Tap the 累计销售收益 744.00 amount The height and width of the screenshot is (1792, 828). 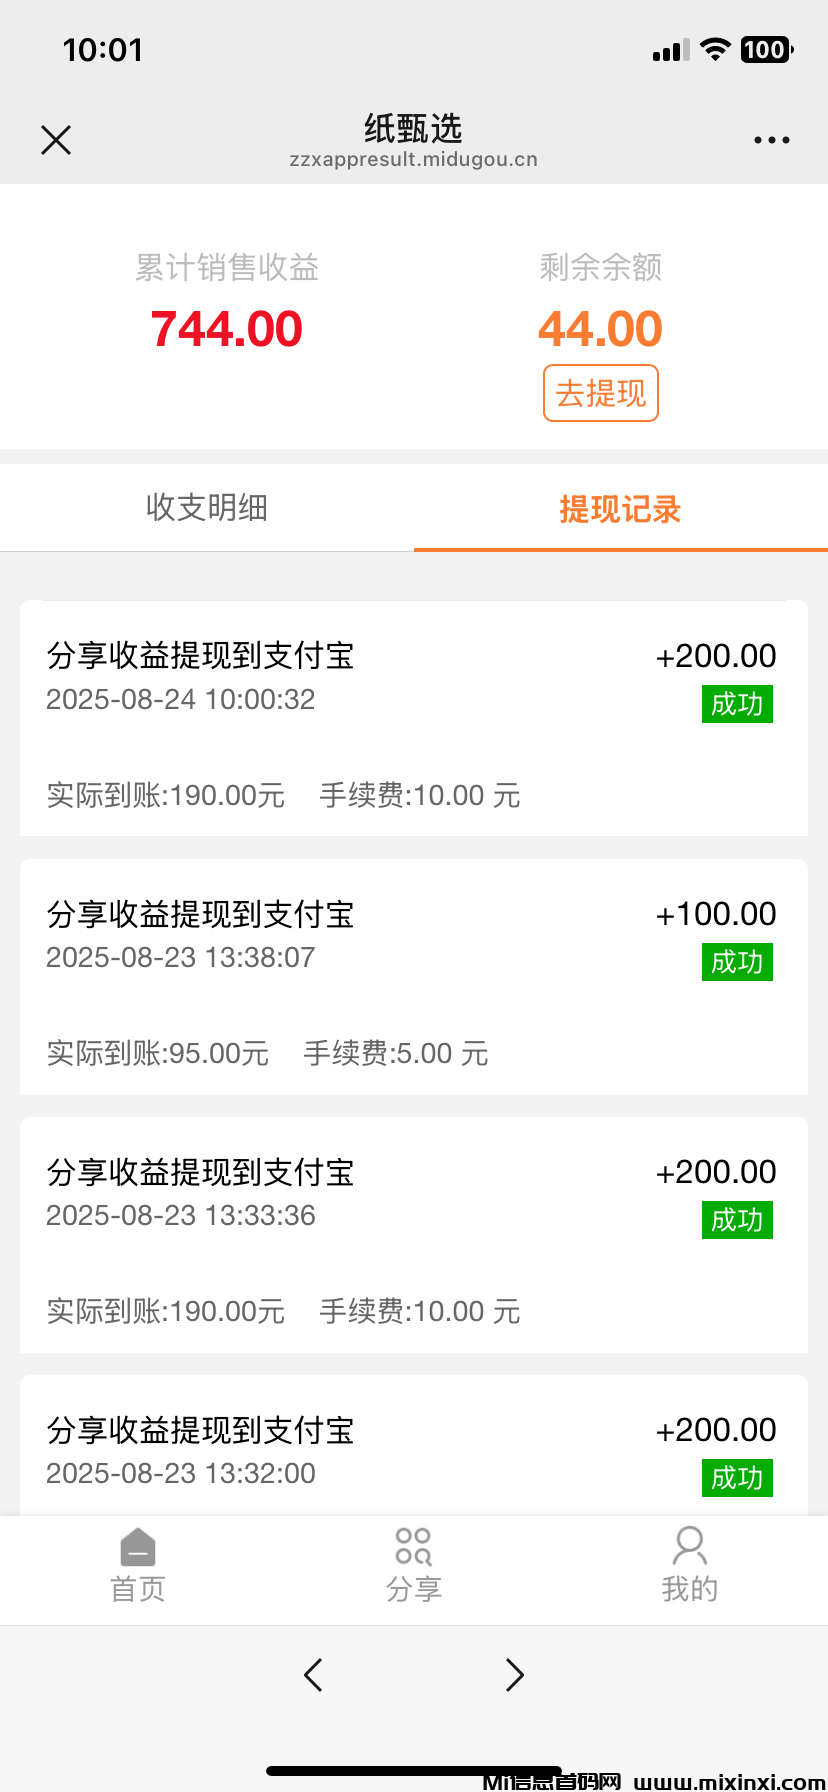(227, 329)
